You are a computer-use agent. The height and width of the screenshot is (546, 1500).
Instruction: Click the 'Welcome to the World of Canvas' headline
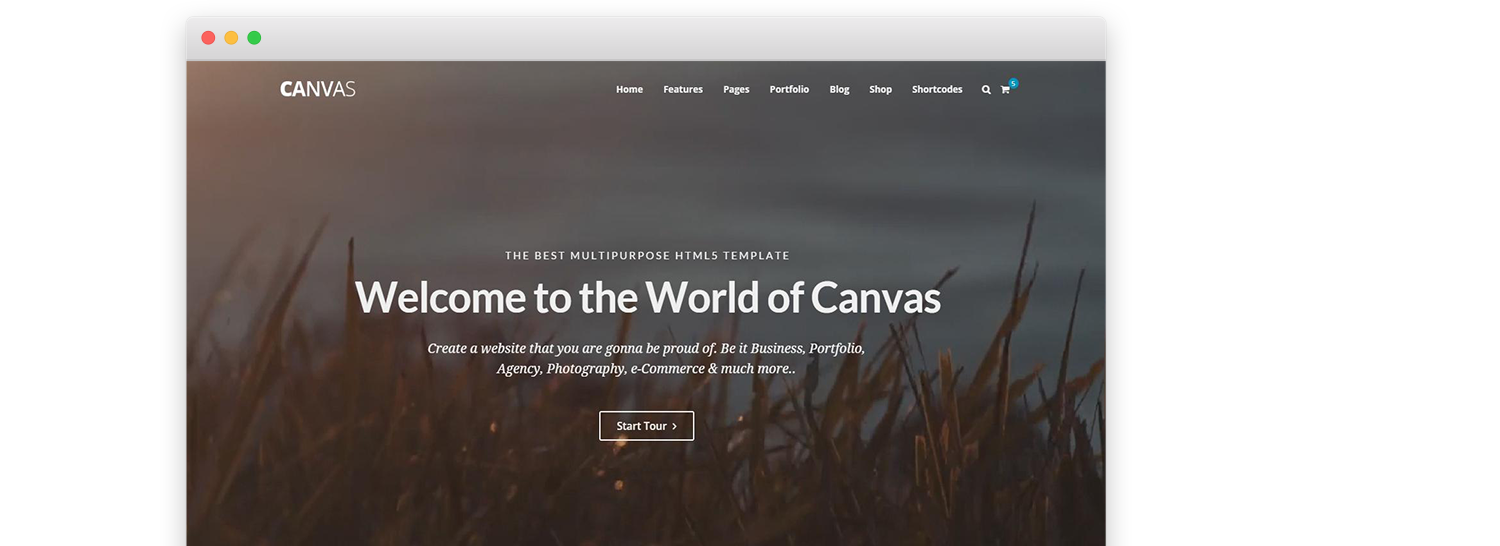[647, 298]
